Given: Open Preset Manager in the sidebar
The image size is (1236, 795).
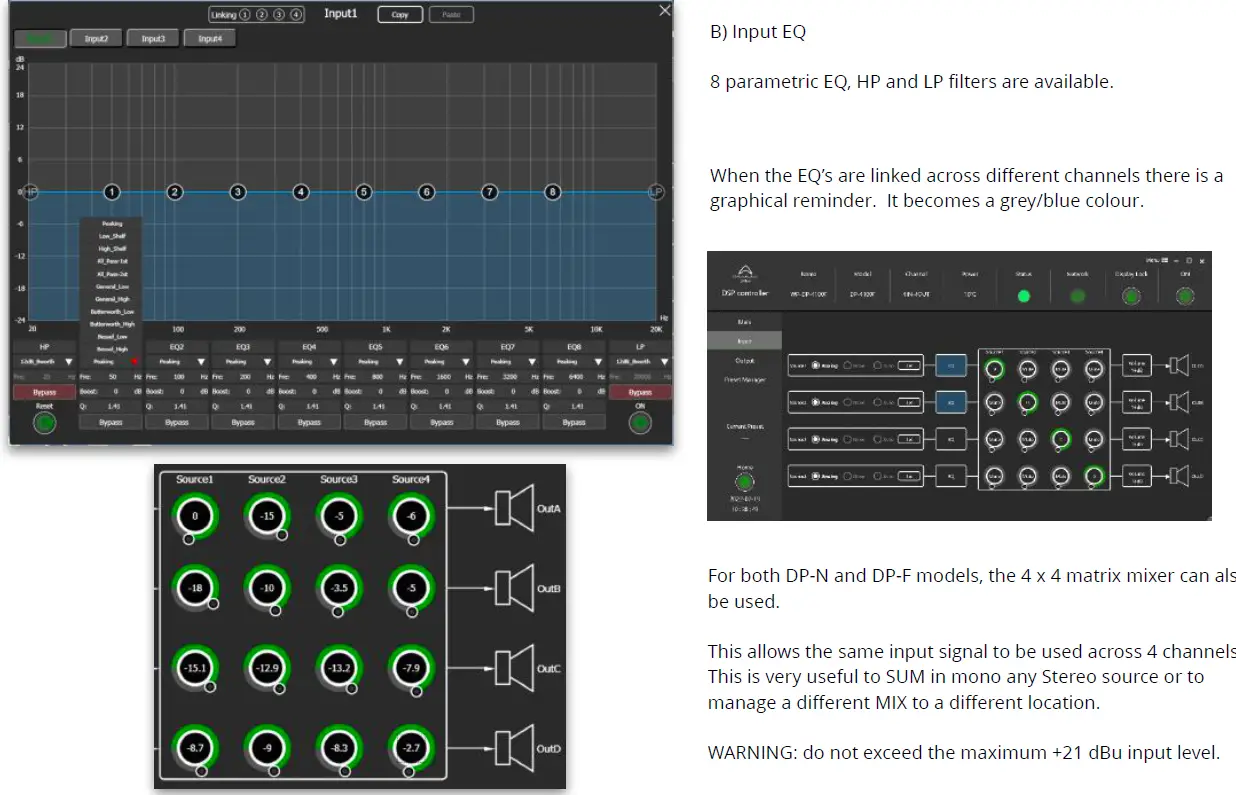Looking at the screenshot, I should (x=747, y=380).
